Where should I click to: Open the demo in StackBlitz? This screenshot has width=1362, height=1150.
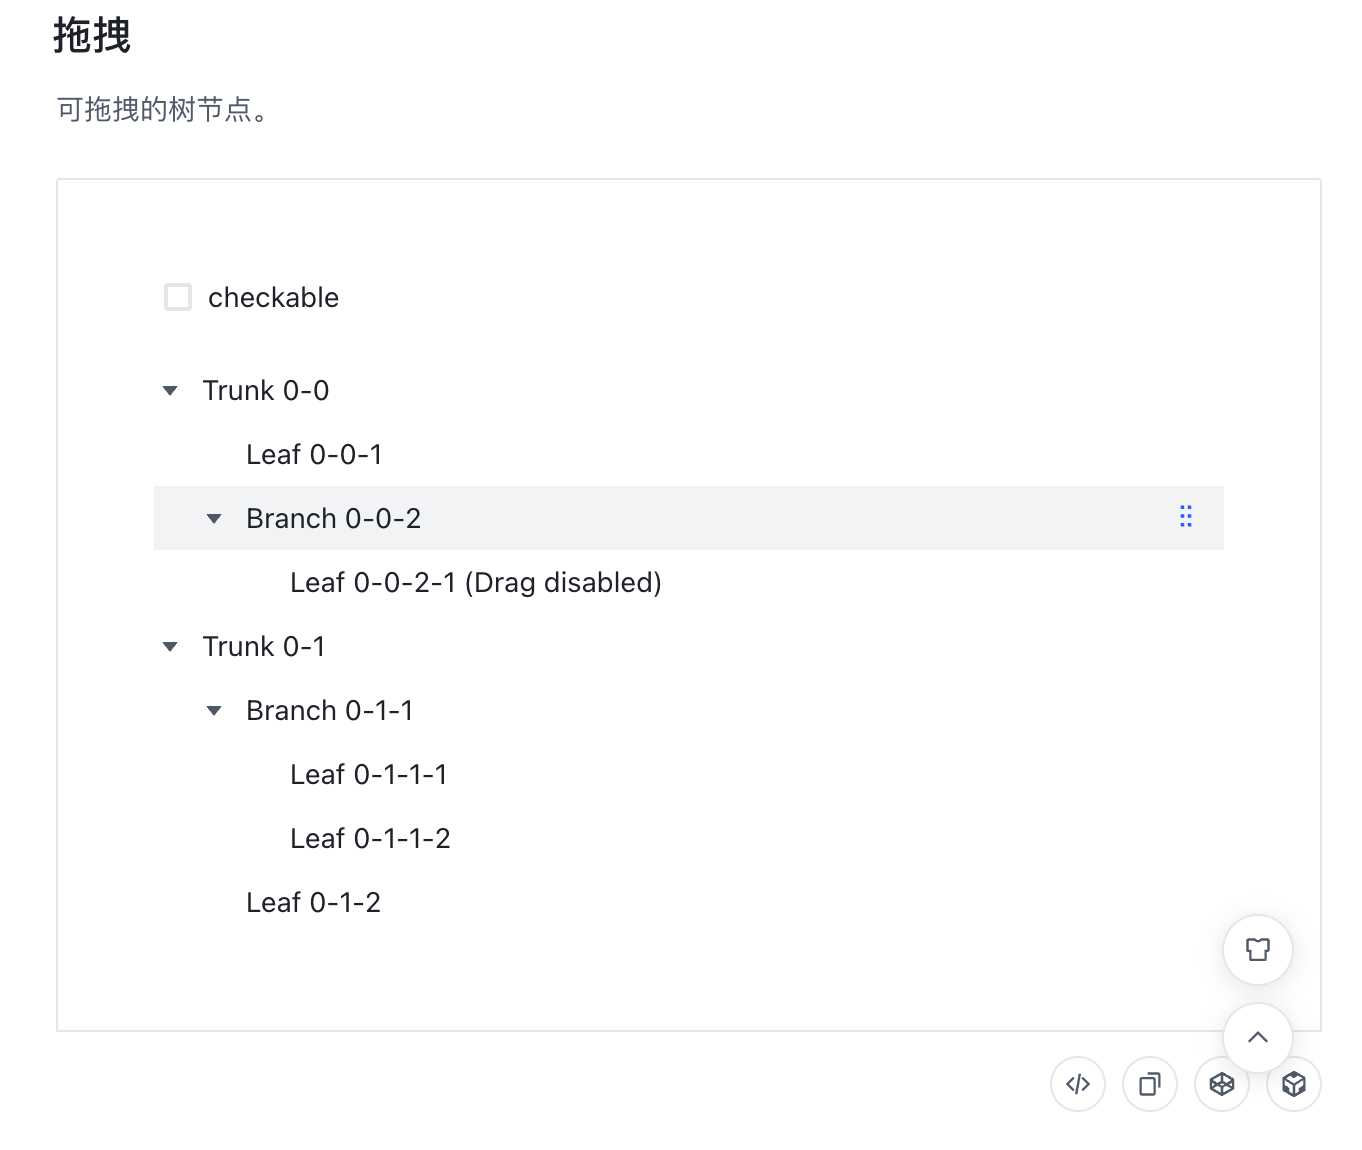pos(1294,1084)
